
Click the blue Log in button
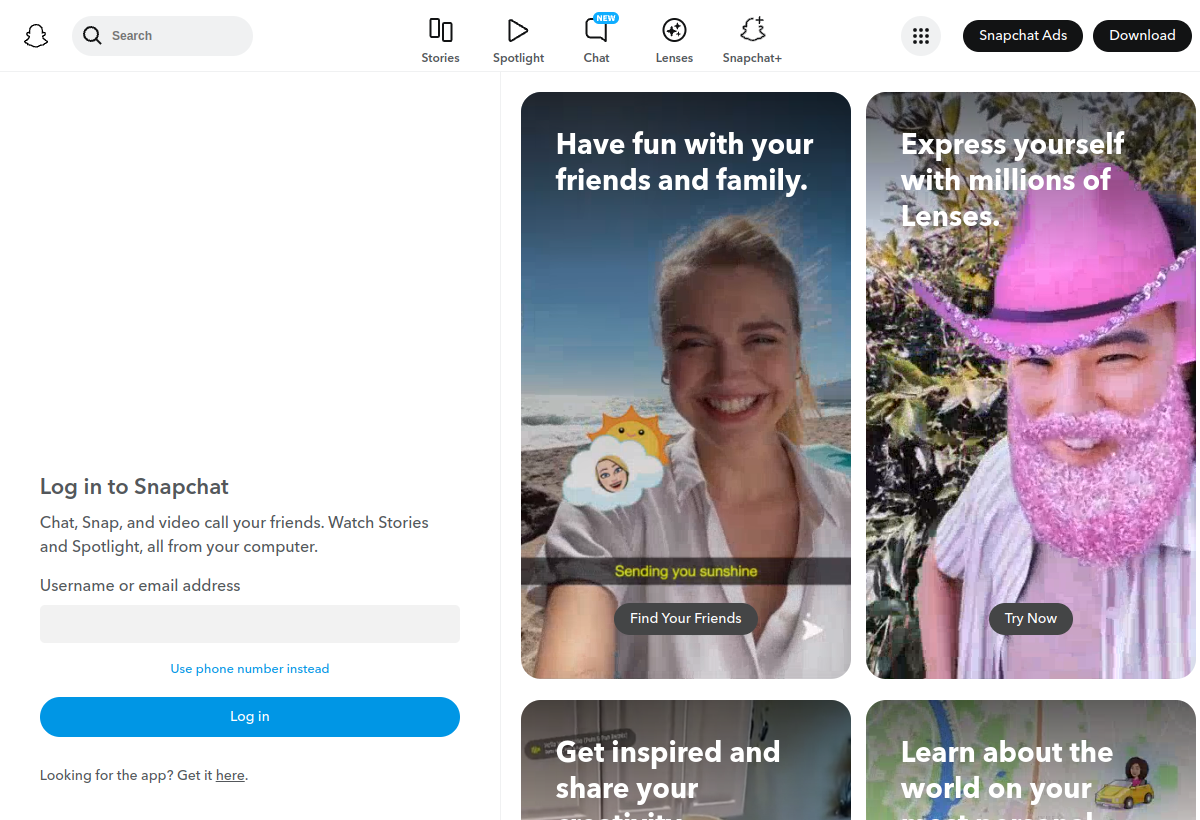pos(250,717)
